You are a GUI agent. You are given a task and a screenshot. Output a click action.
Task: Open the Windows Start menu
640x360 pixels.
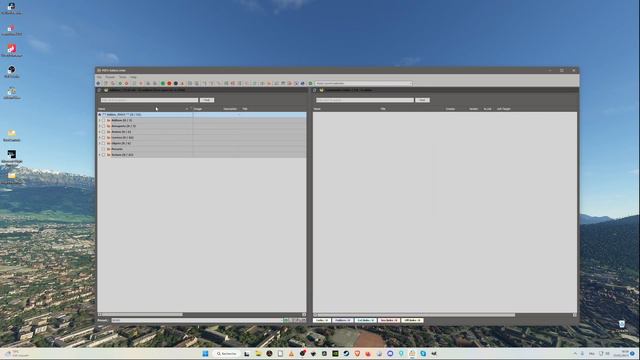[x=205, y=353]
